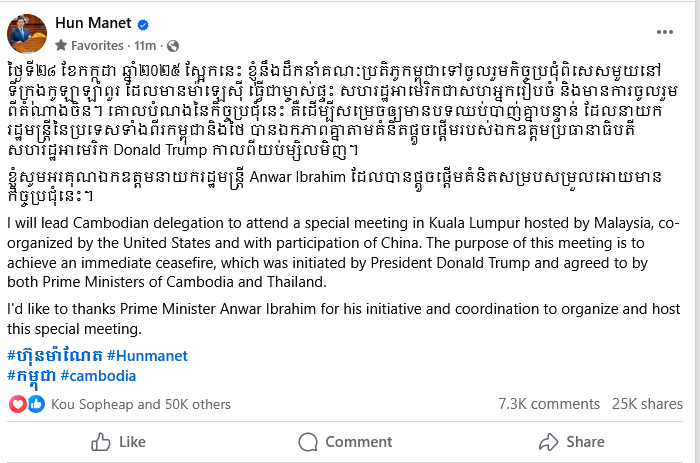Open the #ហ៊ុនម៉ាណែត hashtag

(x=54, y=355)
